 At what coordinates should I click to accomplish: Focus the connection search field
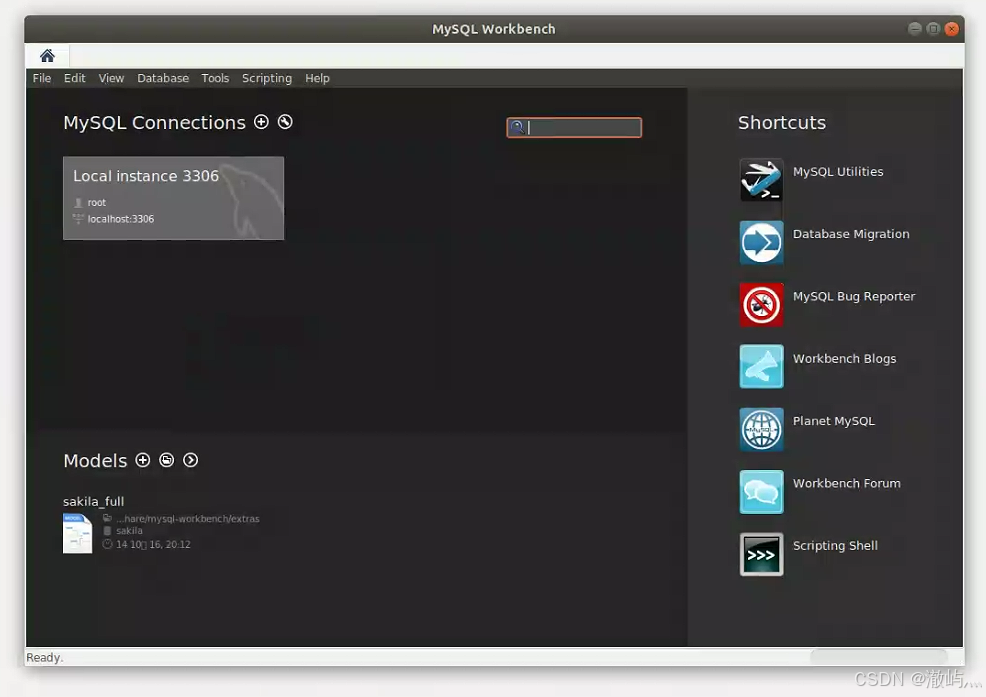click(x=574, y=127)
